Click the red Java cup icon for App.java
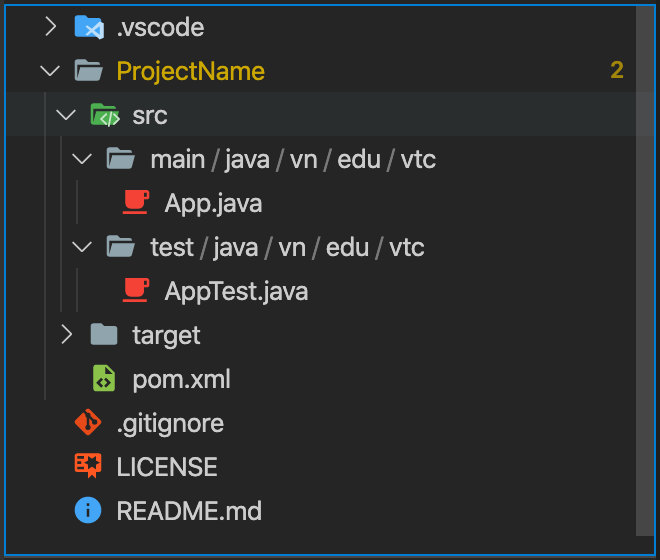The height and width of the screenshot is (560, 660). coord(136,202)
